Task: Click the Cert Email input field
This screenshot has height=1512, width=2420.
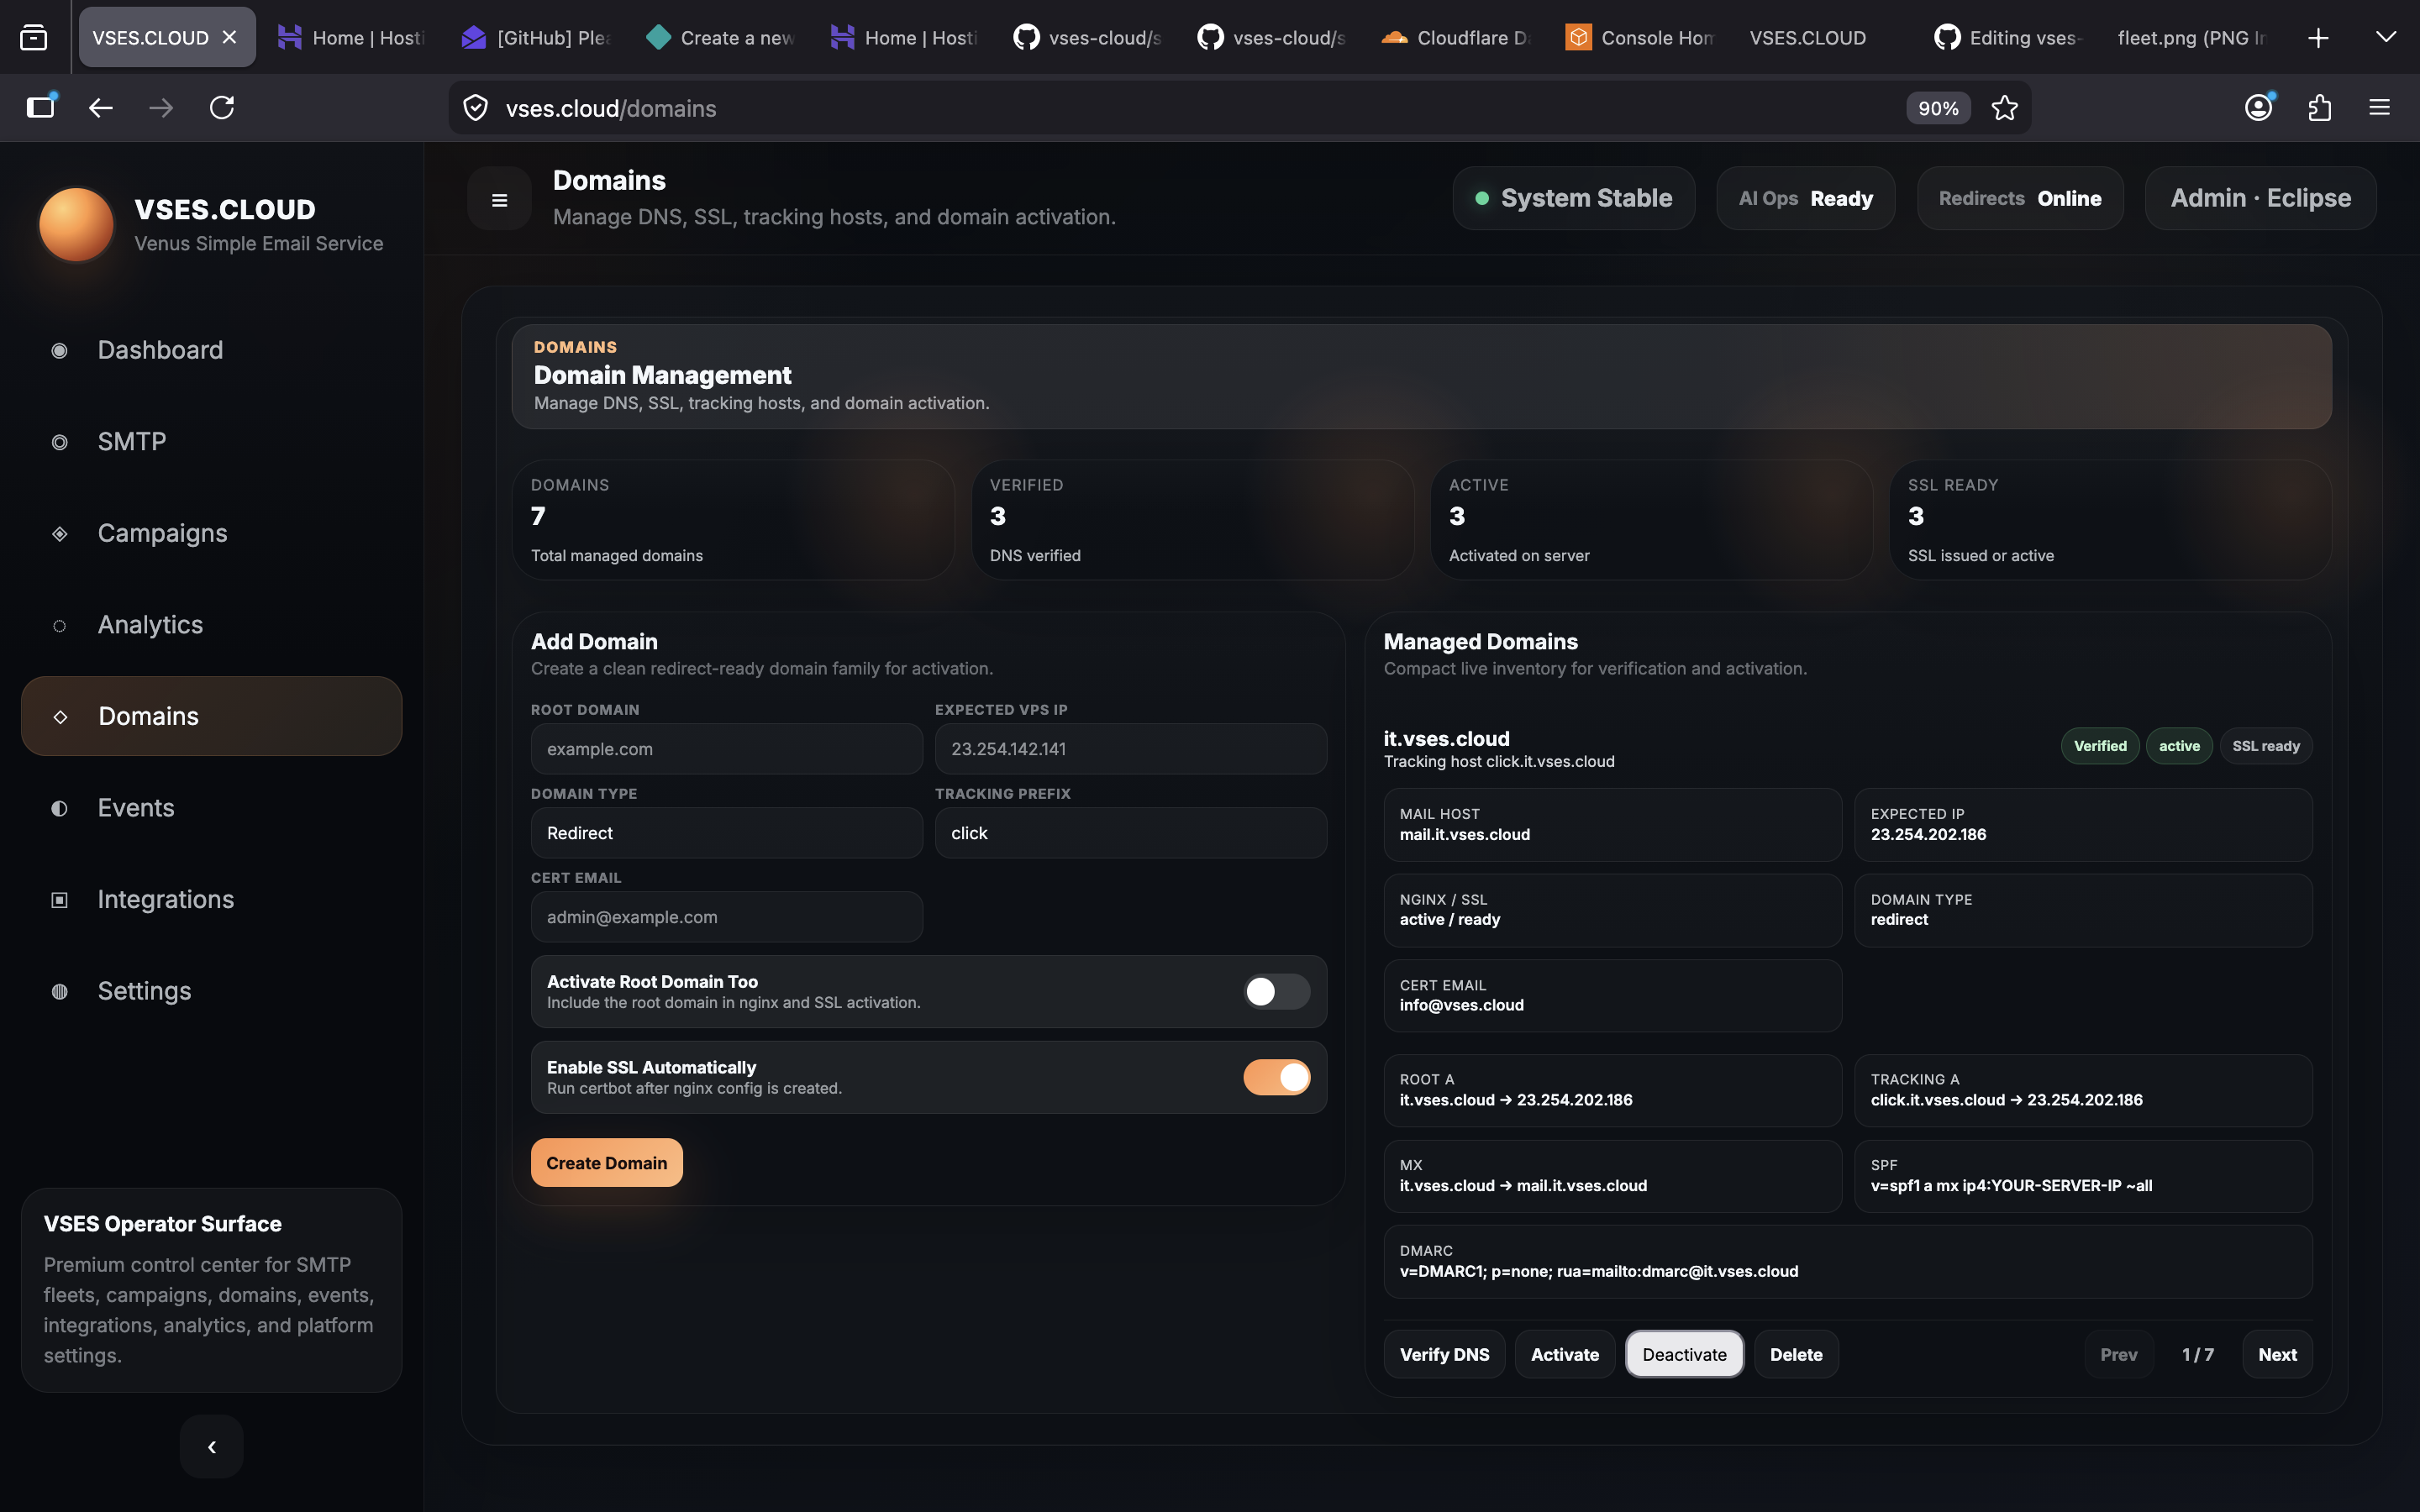Action: [x=726, y=917]
